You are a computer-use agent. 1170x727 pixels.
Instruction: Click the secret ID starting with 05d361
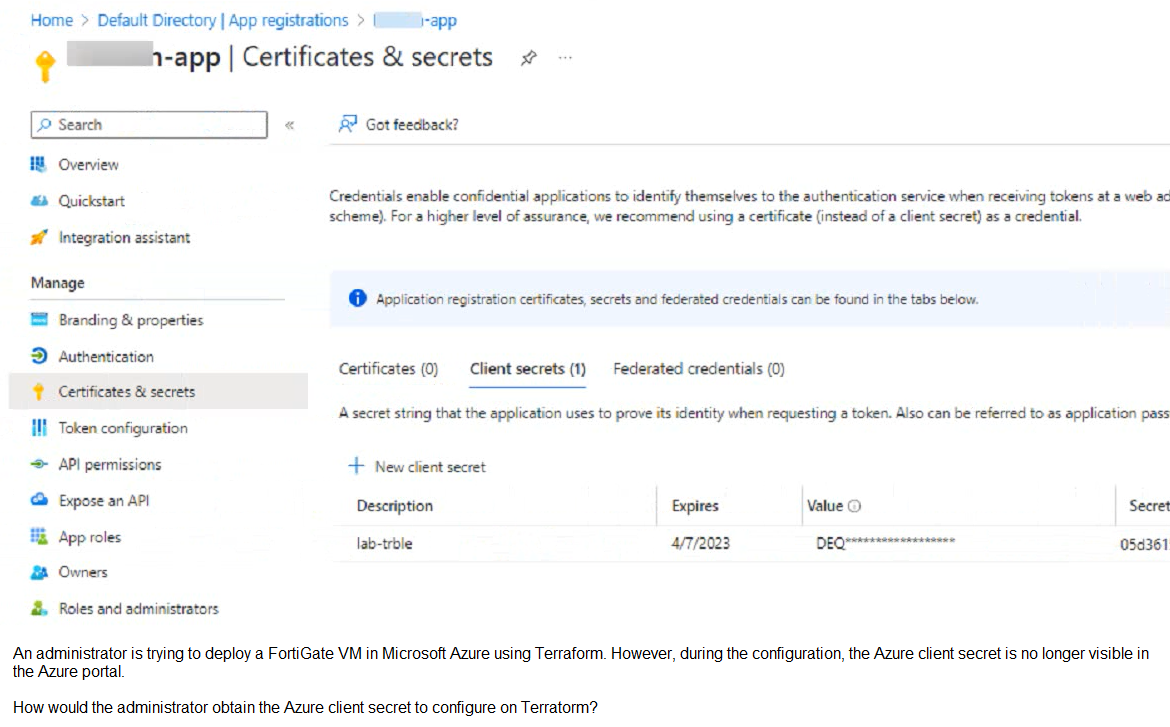click(x=1145, y=544)
